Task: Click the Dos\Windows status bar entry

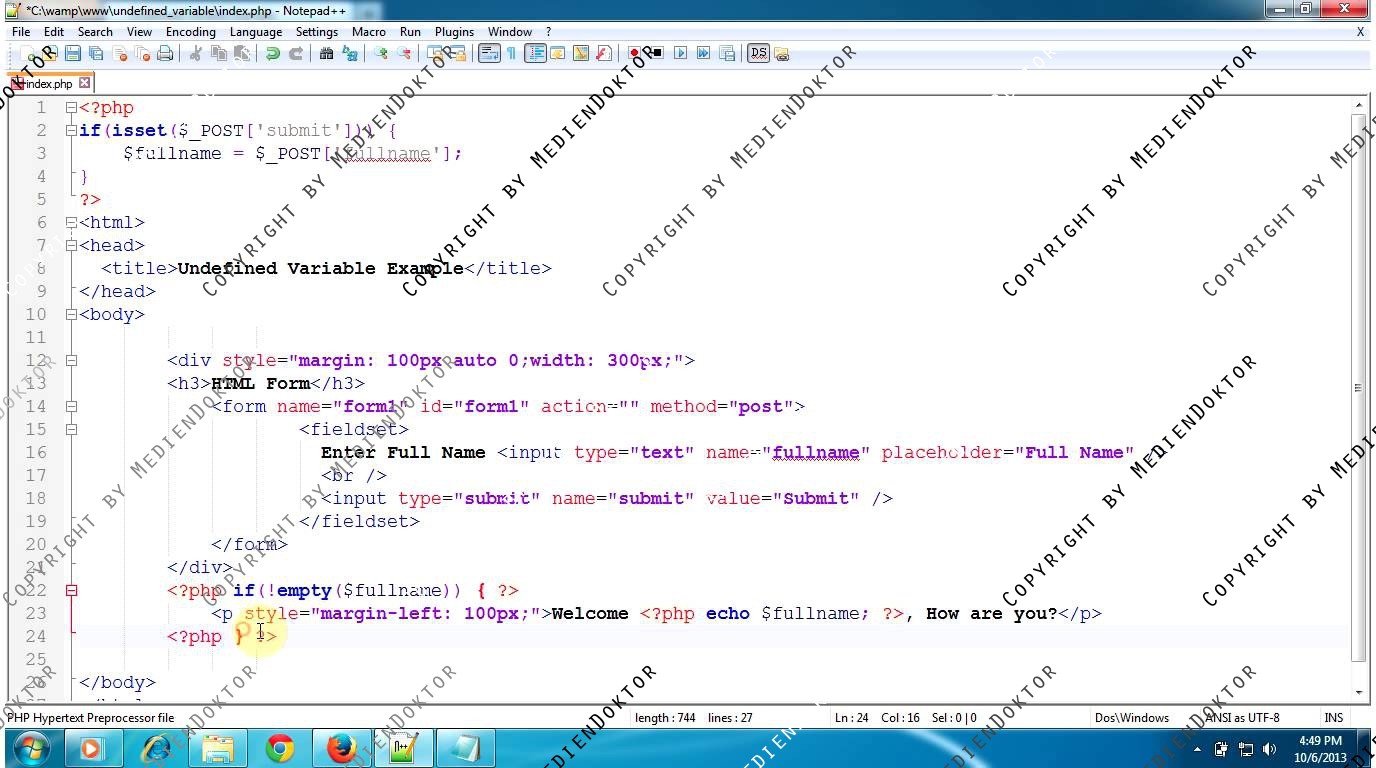Action: 1132,717
